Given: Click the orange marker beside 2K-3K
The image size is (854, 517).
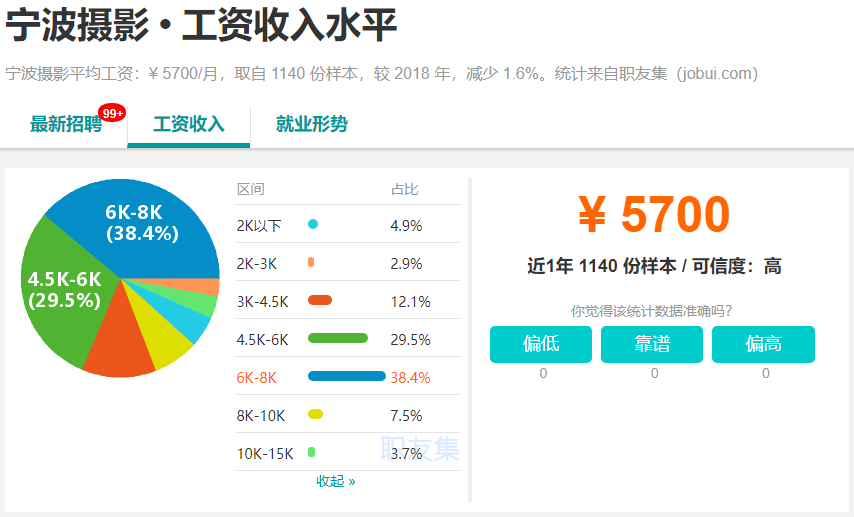Looking at the screenshot, I should point(311,262).
